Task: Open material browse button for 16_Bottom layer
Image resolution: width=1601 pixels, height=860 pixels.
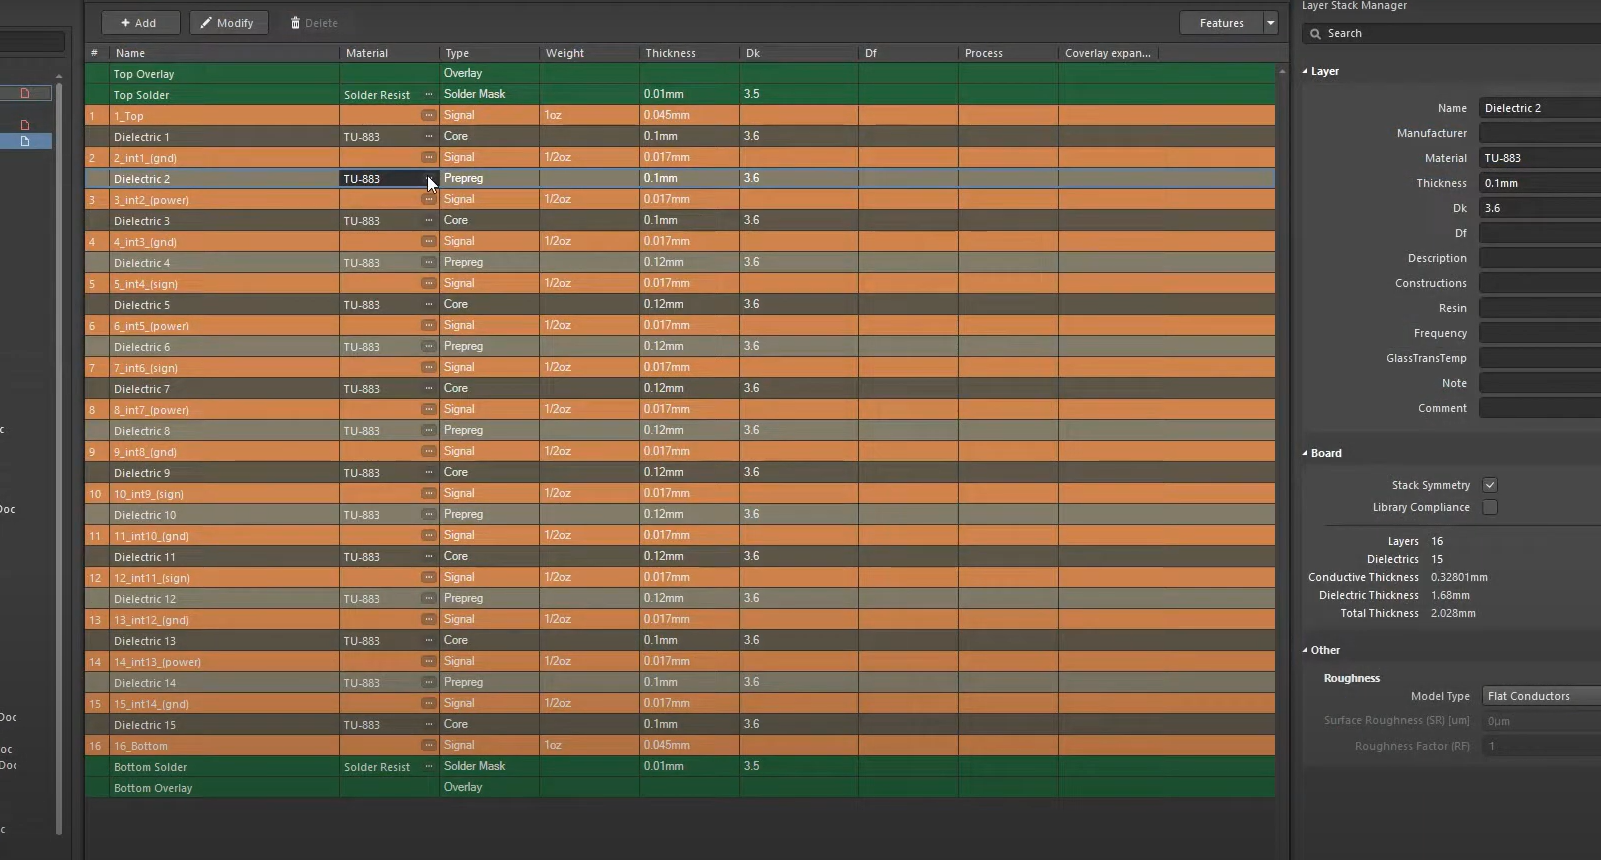Action: [x=428, y=746]
